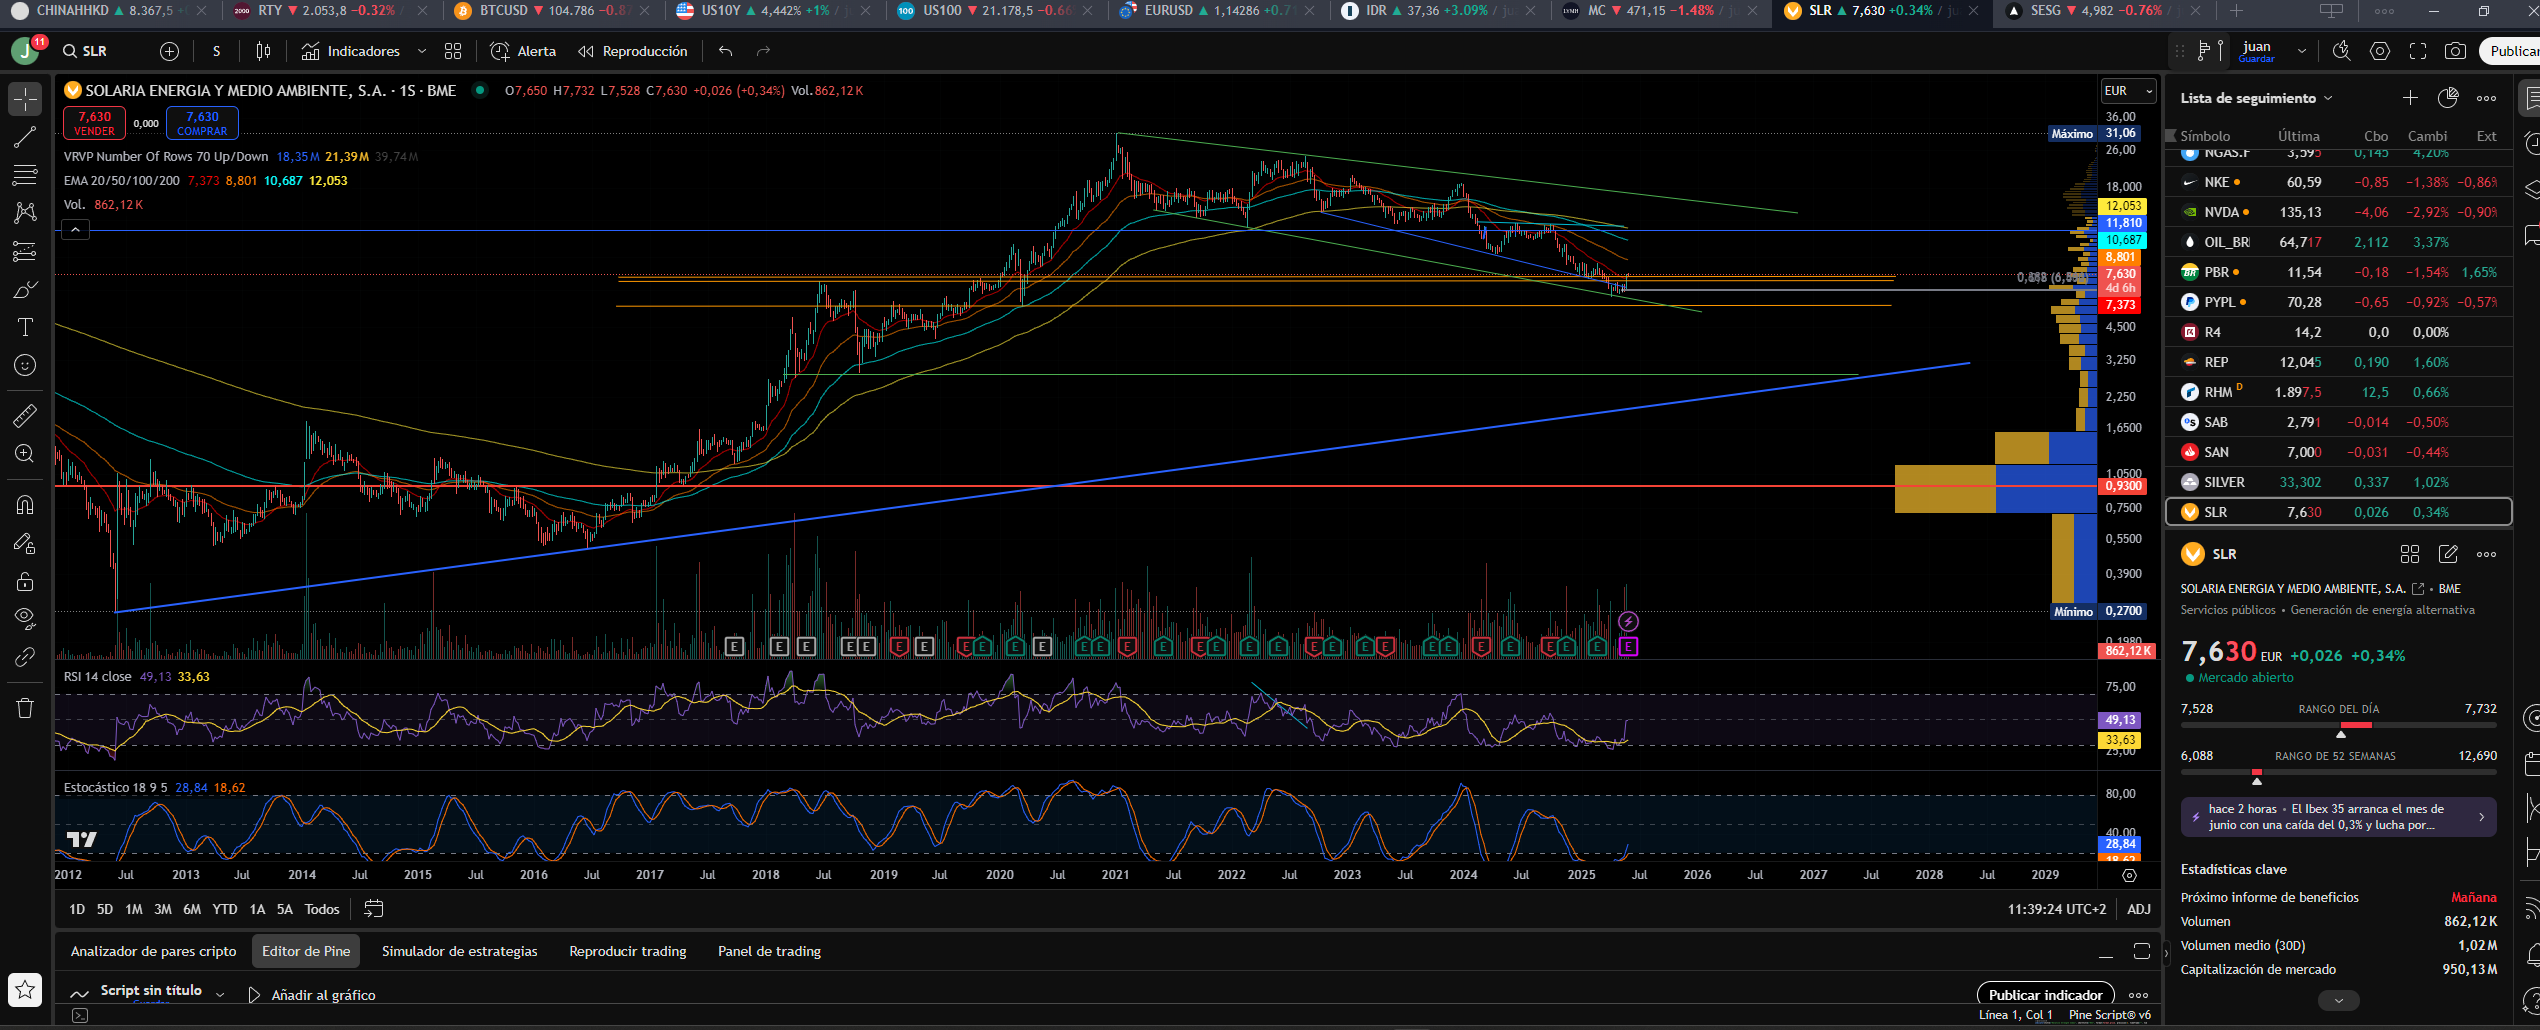Switch to the Simulador de estrategias tab
Image resolution: width=2540 pixels, height=1030 pixels.
(460, 951)
